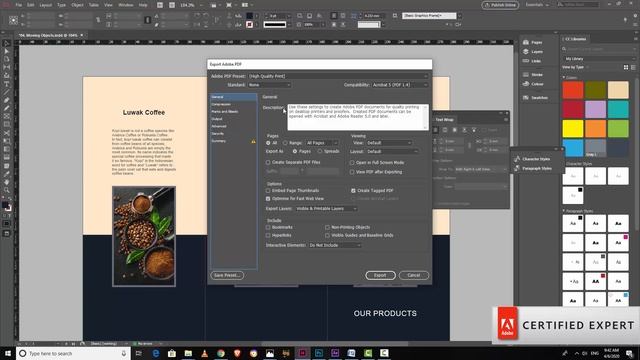This screenshot has height=360, width=640.
Task: Select the Free Transform tool
Action: click(x=7, y=141)
